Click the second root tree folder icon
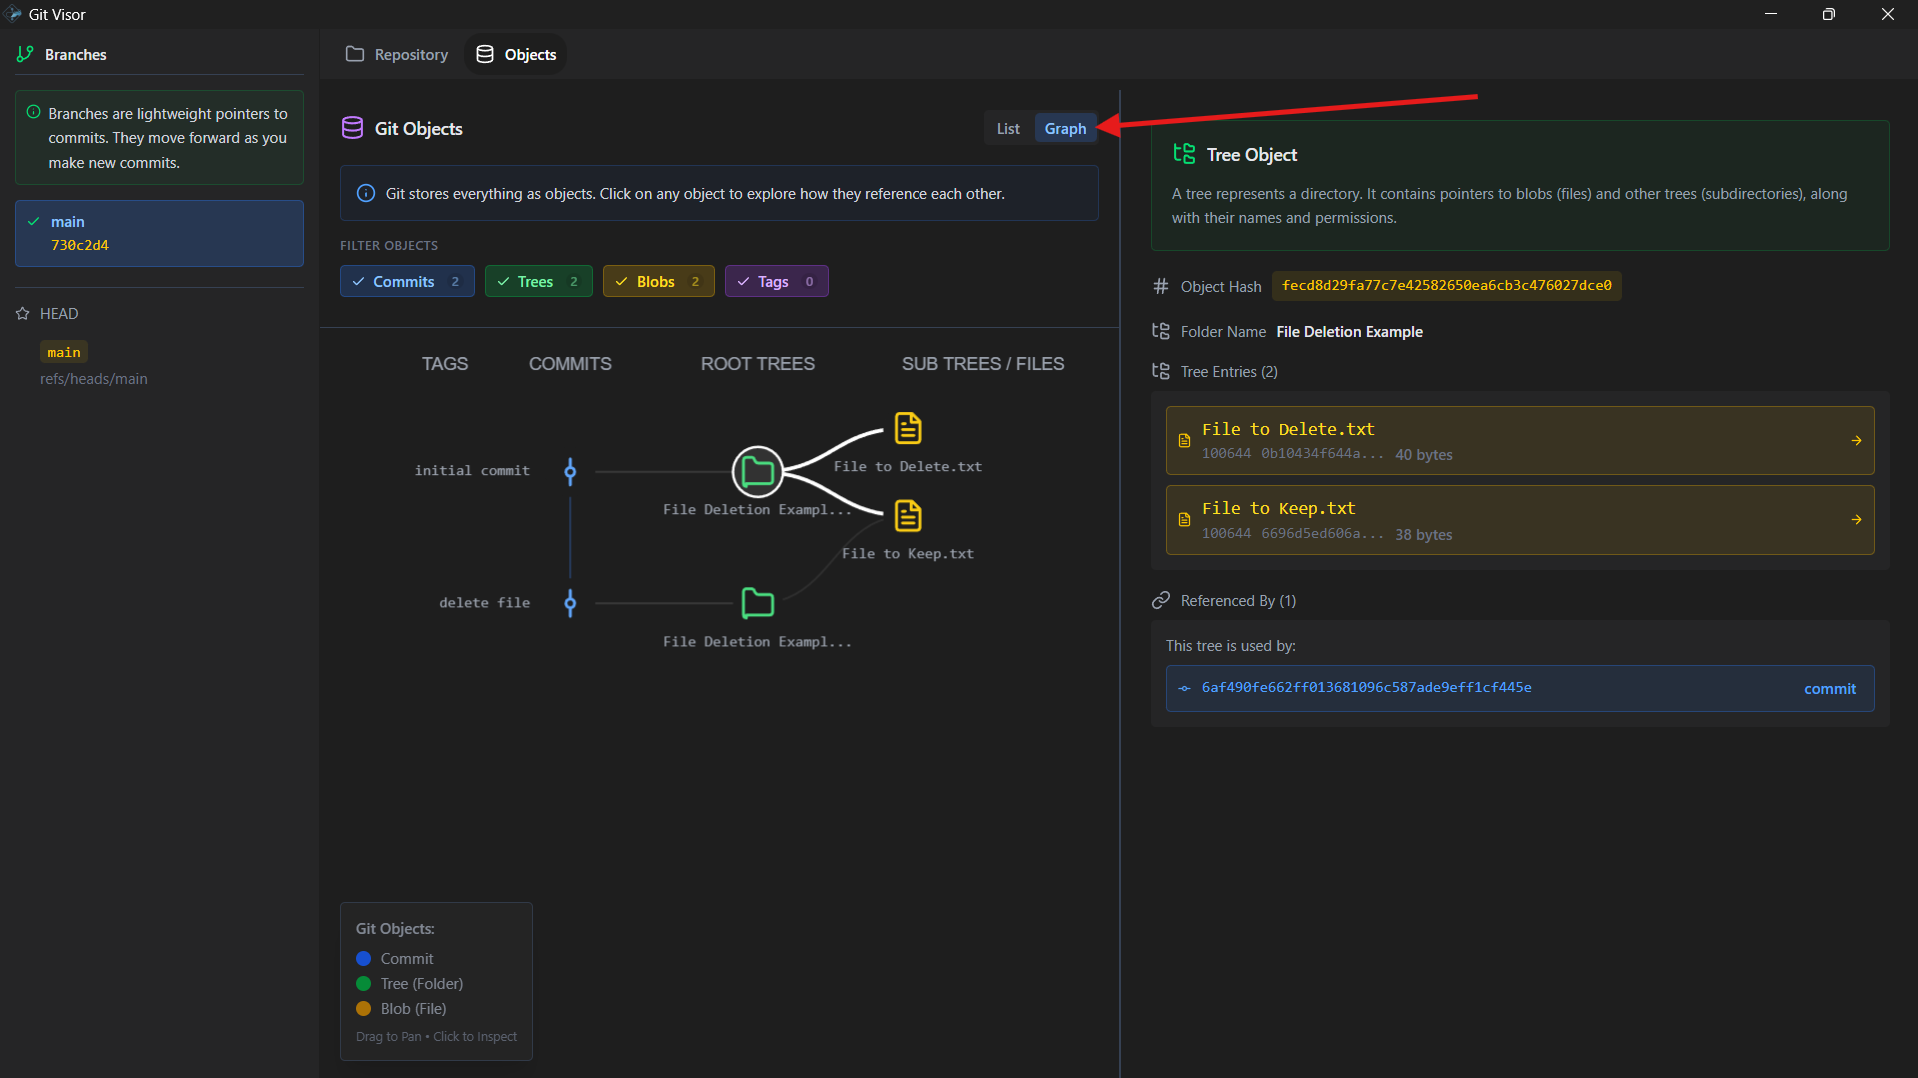The width and height of the screenshot is (1918, 1078). point(758,603)
